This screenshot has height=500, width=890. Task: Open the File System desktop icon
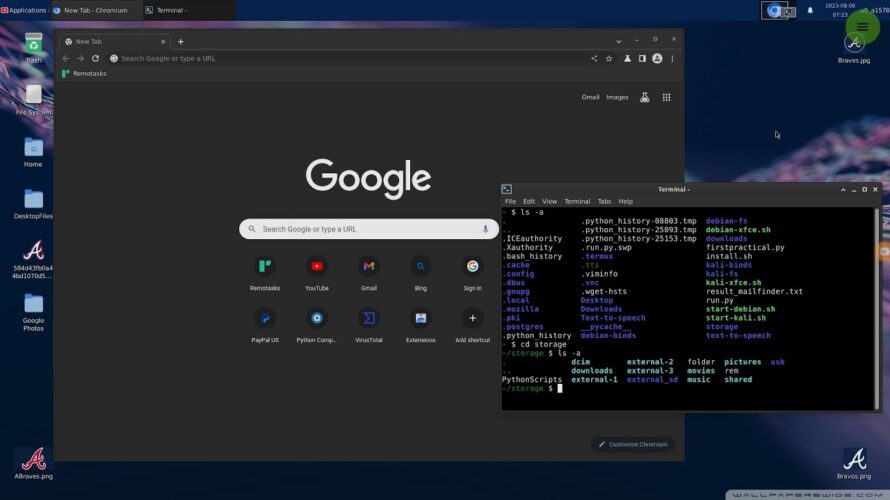pos(33,95)
